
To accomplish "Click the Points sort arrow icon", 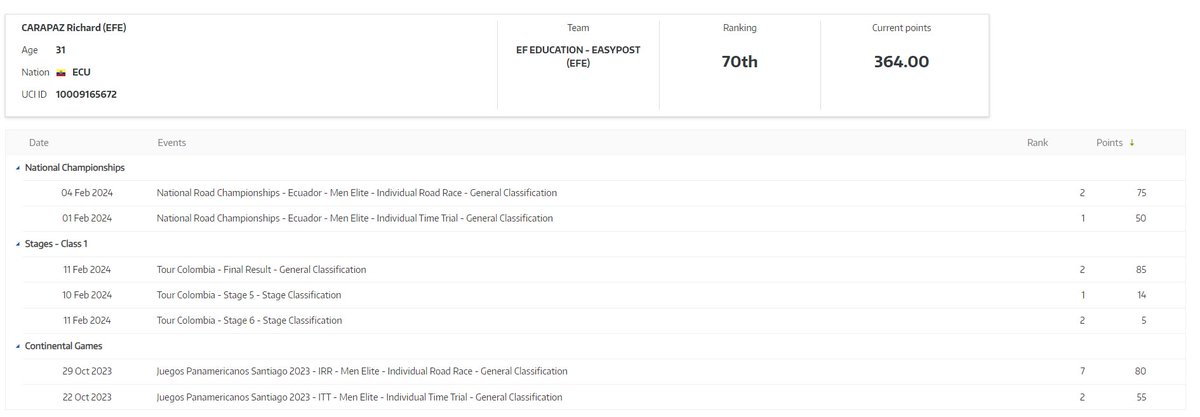I will [1132, 143].
